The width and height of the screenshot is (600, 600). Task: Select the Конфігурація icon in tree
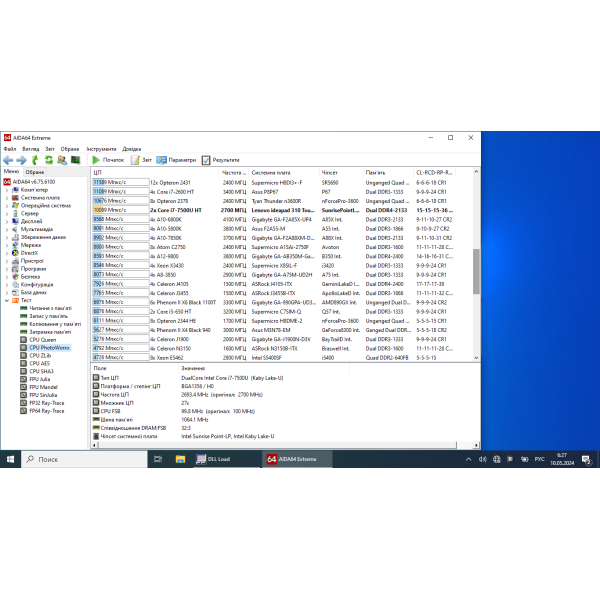pyautogui.click(x=15, y=285)
